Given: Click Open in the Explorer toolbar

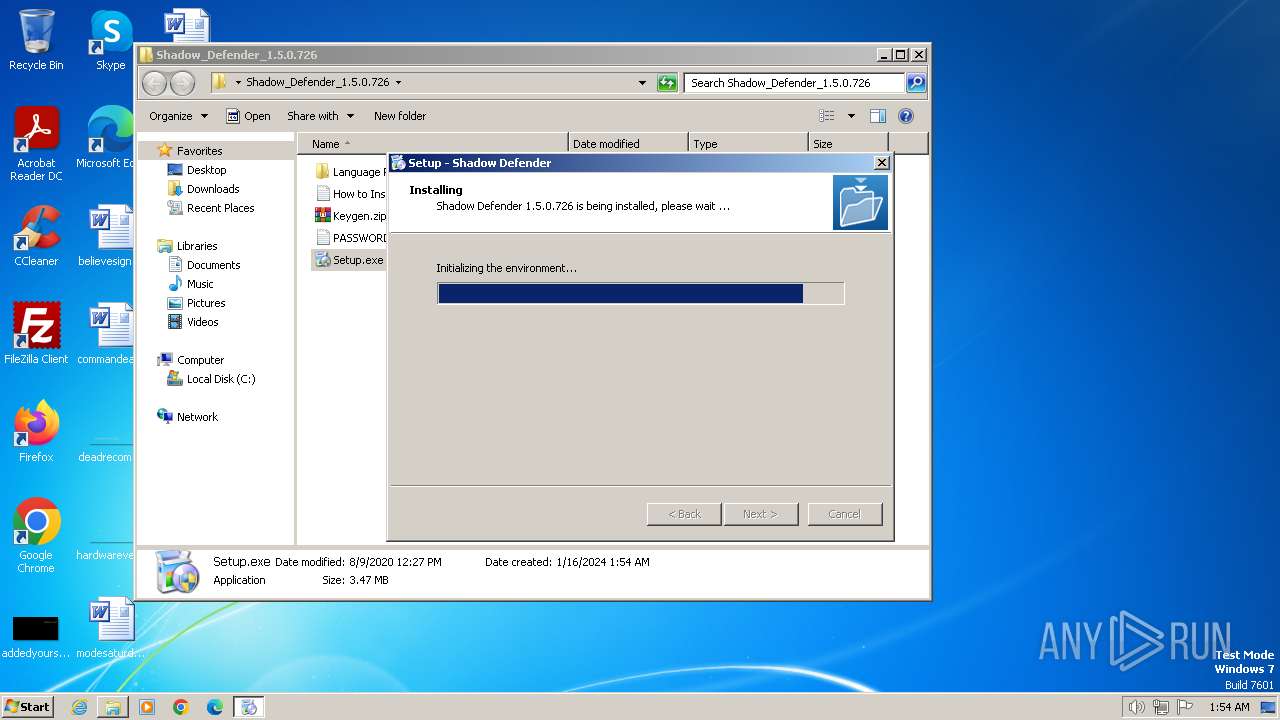Looking at the screenshot, I should (248, 116).
